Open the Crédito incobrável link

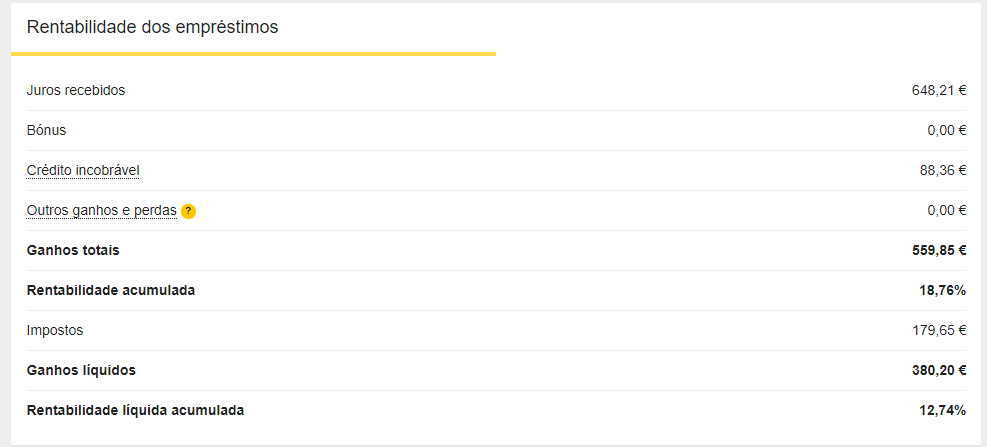pyautogui.click(x=83, y=170)
